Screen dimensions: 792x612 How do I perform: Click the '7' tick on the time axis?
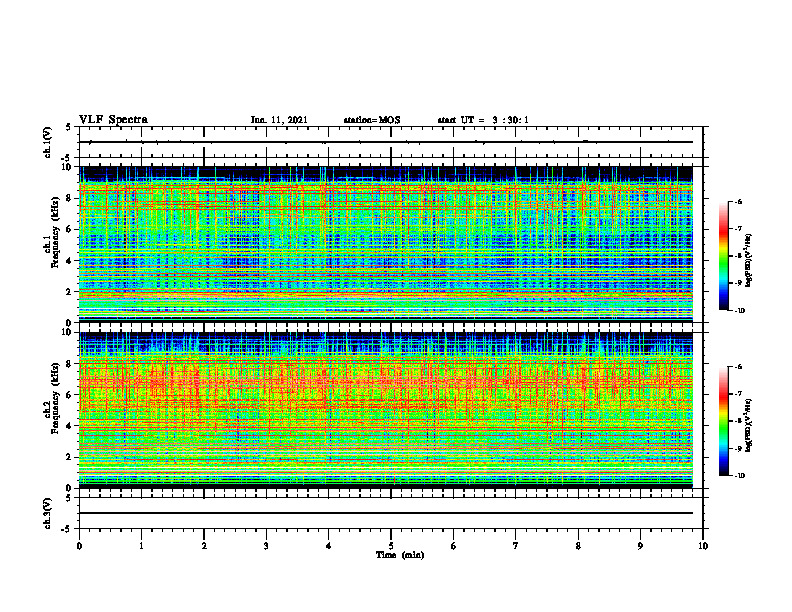click(516, 546)
